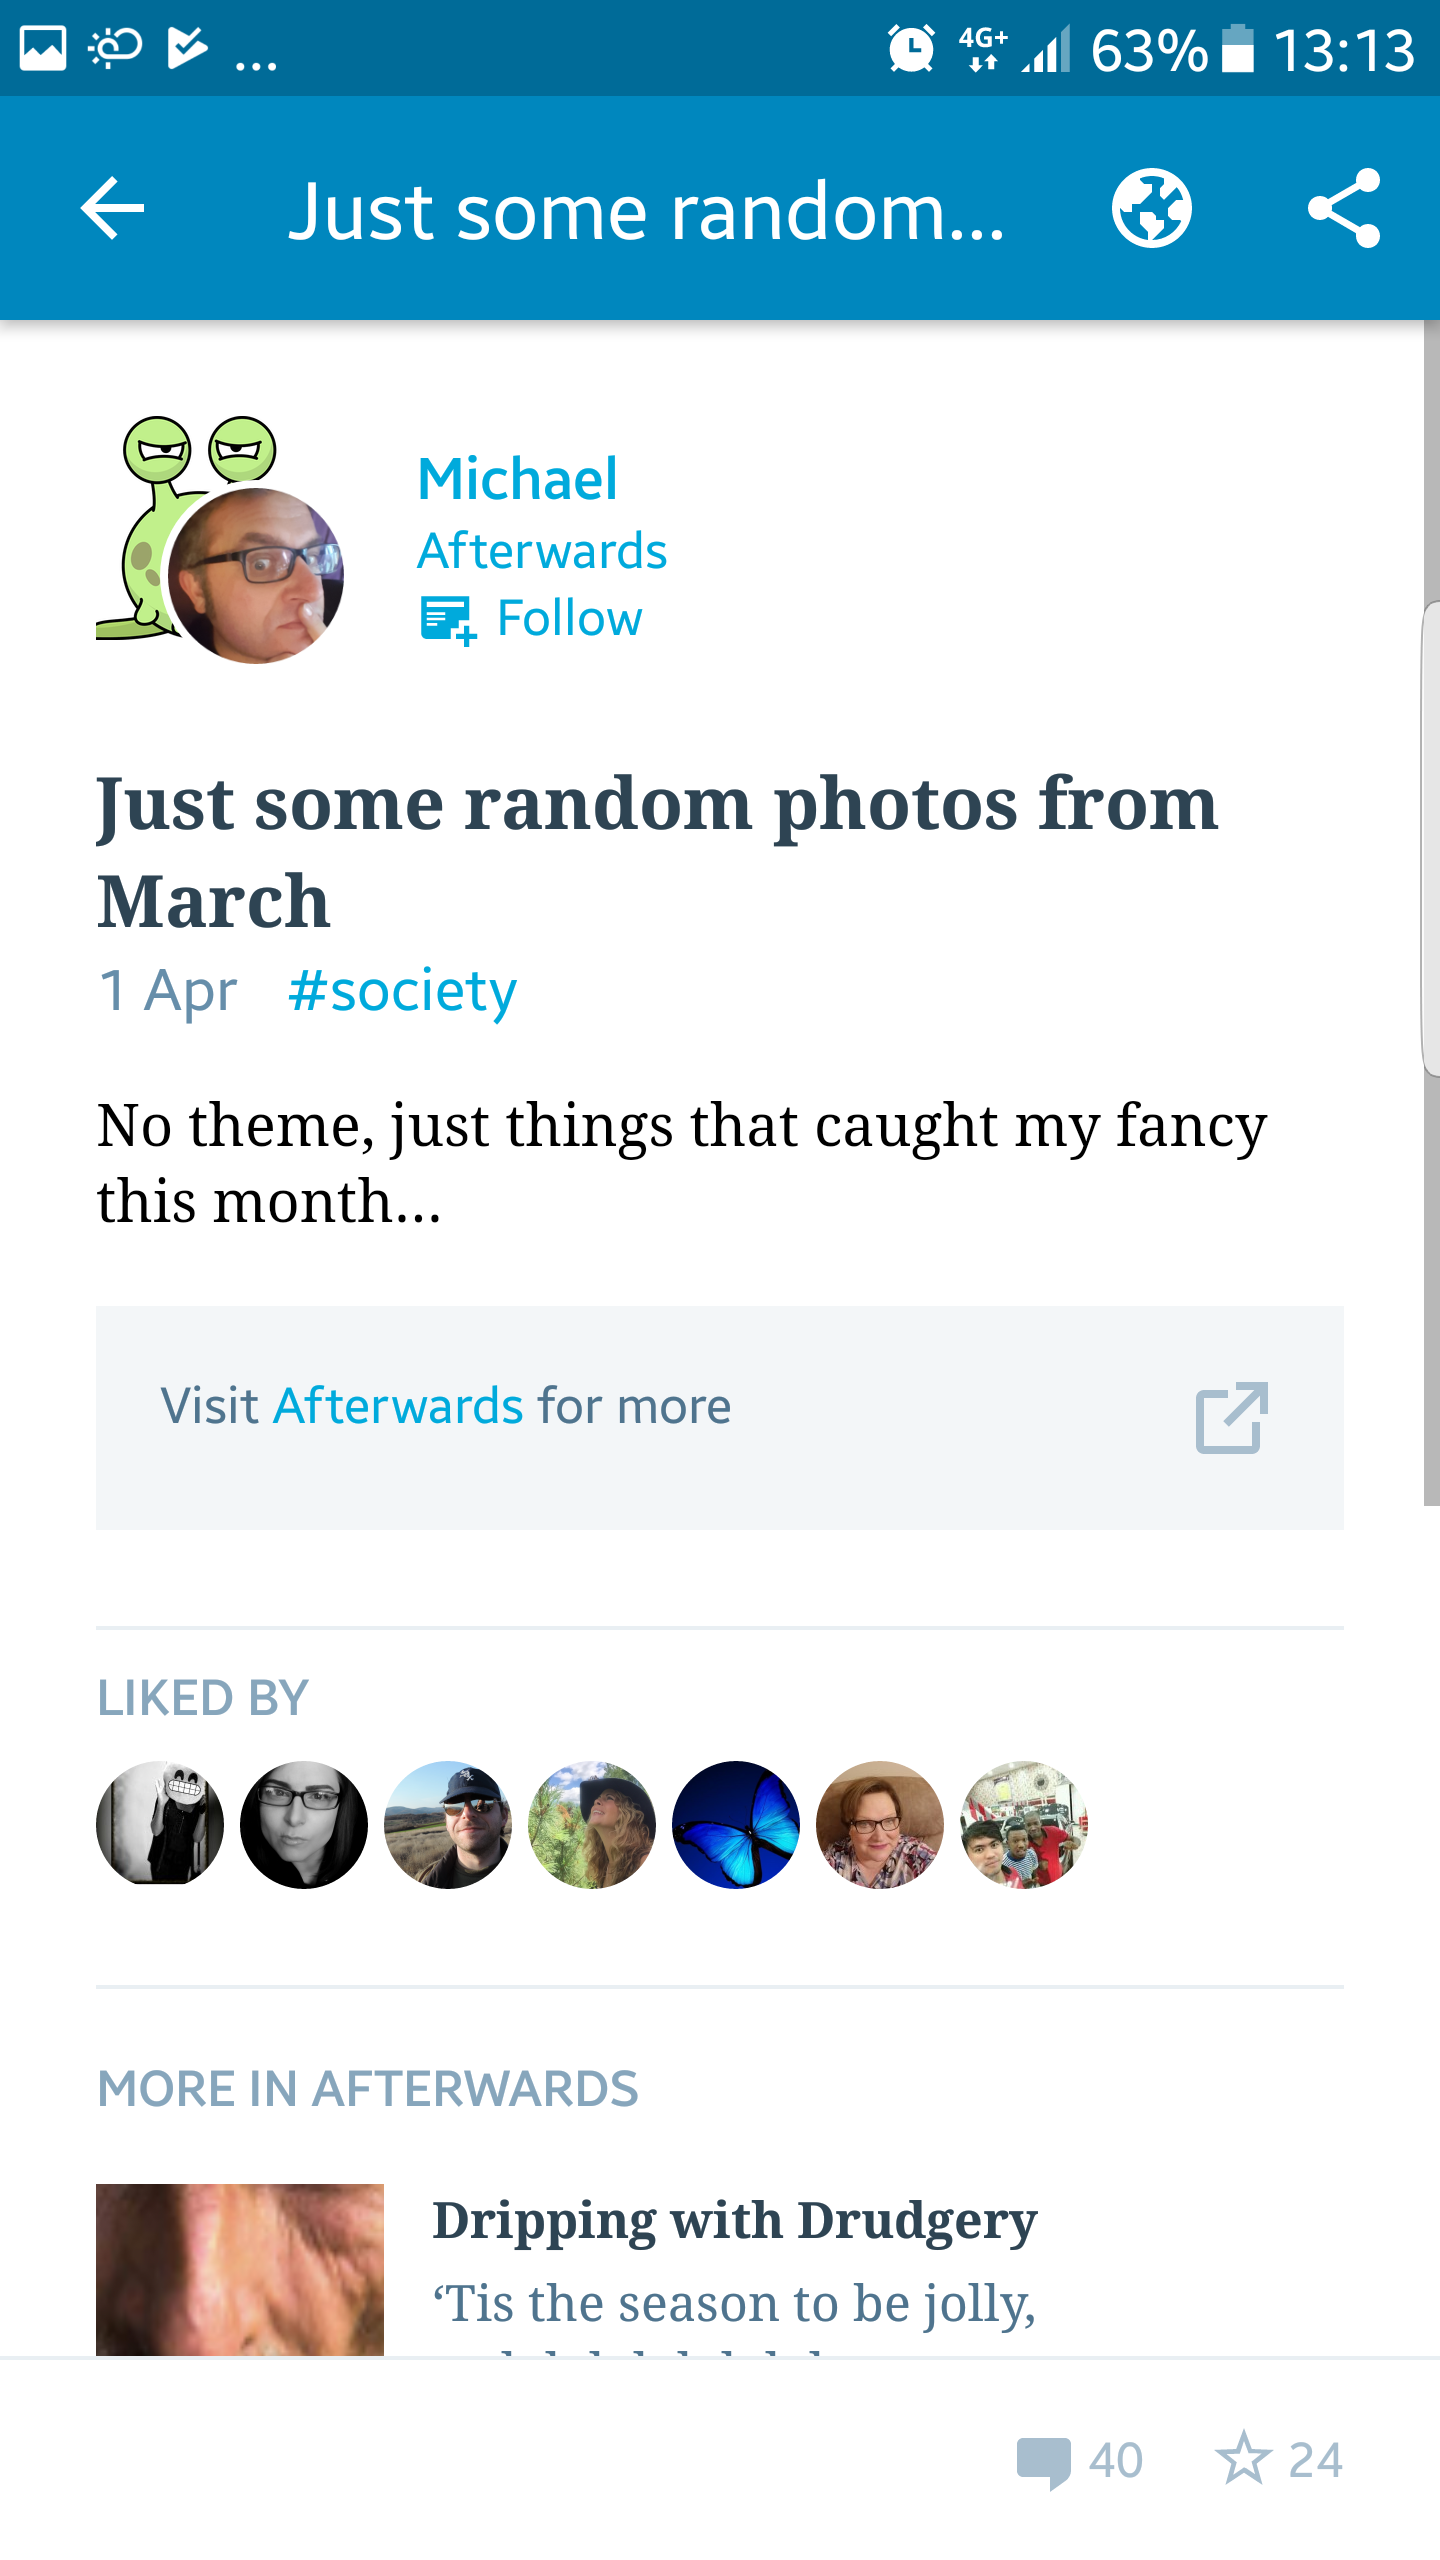This screenshot has height=2560, width=1440.
Task: Tap the post title heading
Action: click(657, 851)
